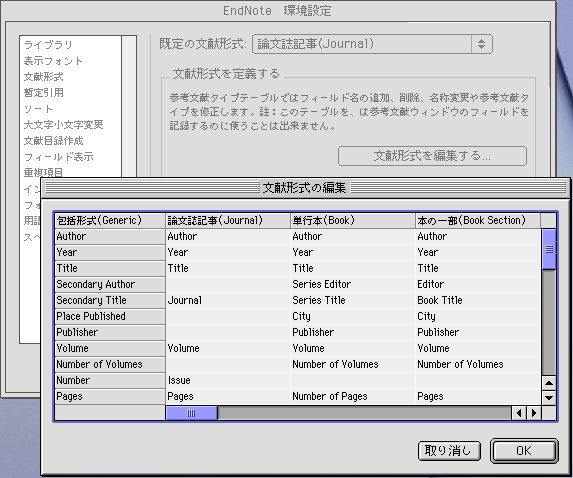Click Author cell in Journal column
Viewport: 573px width, 478px height.
pos(228,236)
